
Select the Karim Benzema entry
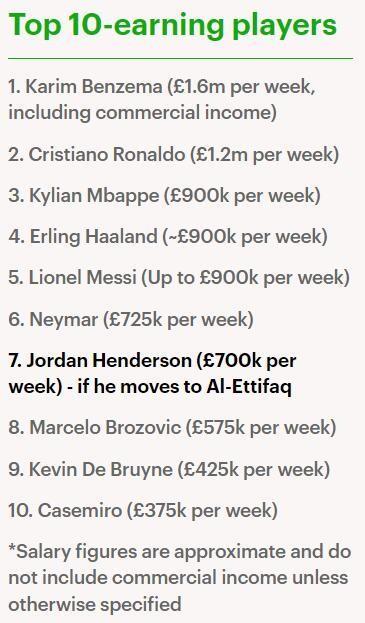click(x=162, y=99)
